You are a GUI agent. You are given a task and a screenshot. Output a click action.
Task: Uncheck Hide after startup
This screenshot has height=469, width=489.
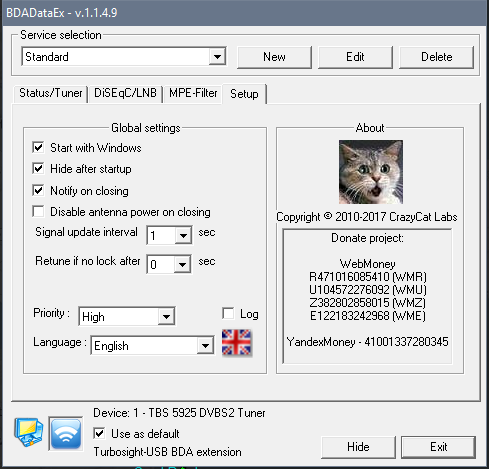[x=38, y=168]
